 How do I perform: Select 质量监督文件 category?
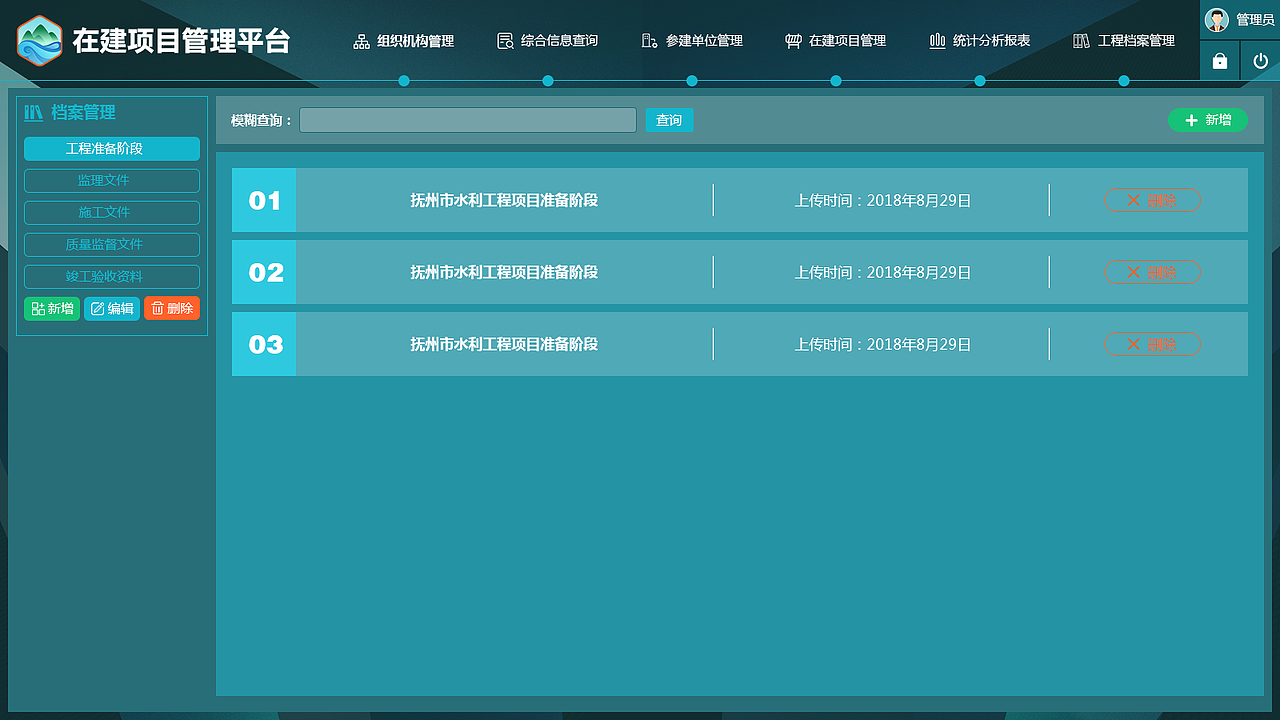tap(112, 245)
